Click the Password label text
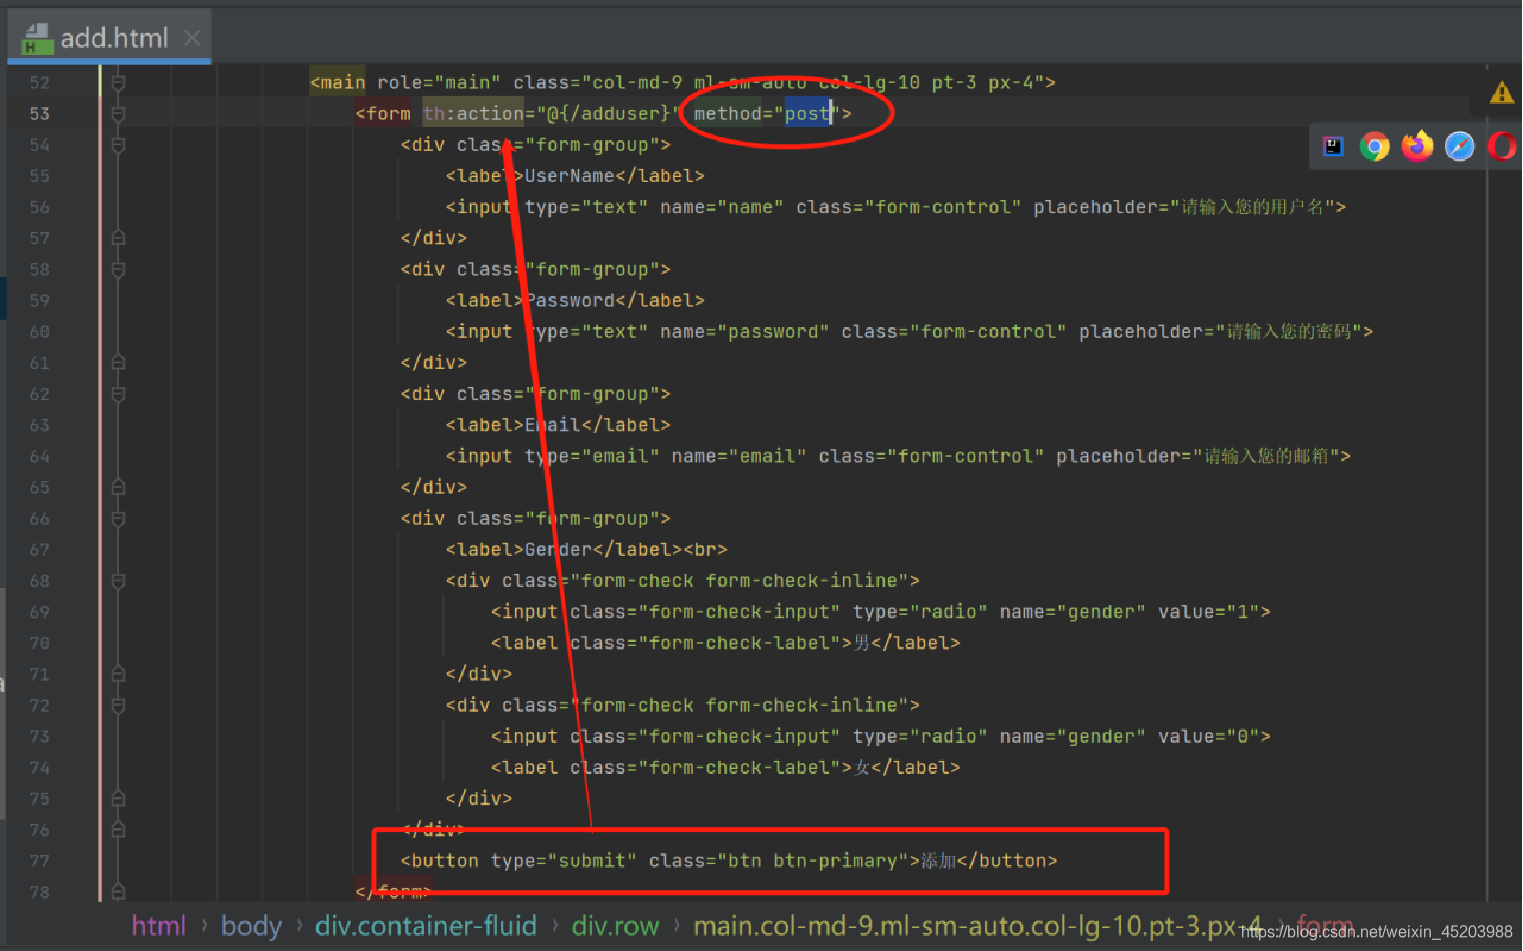This screenshot has width=1523, height=951. pyautogui.click(x=570, y=301)
